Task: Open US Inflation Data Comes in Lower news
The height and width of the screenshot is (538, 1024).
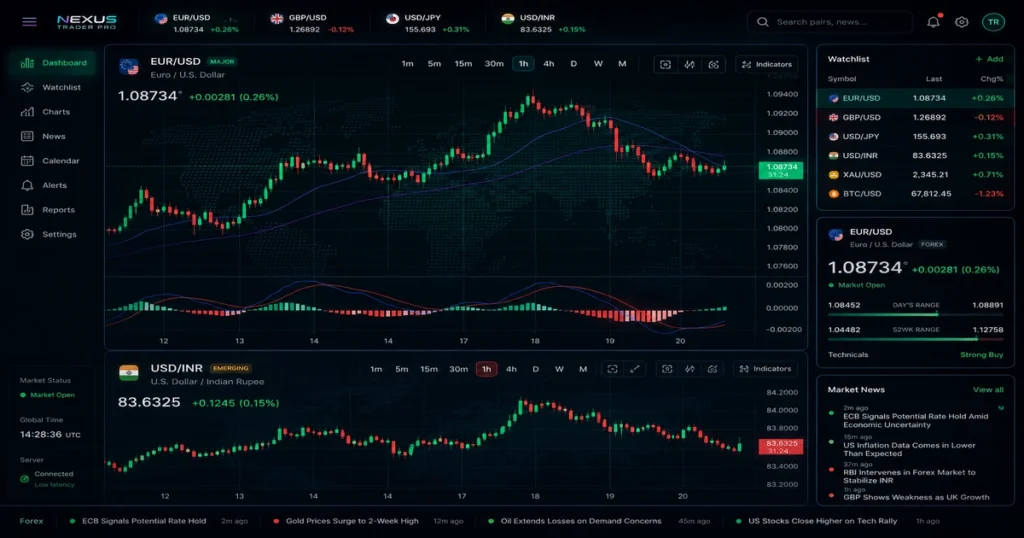Action: coord(909,449)
